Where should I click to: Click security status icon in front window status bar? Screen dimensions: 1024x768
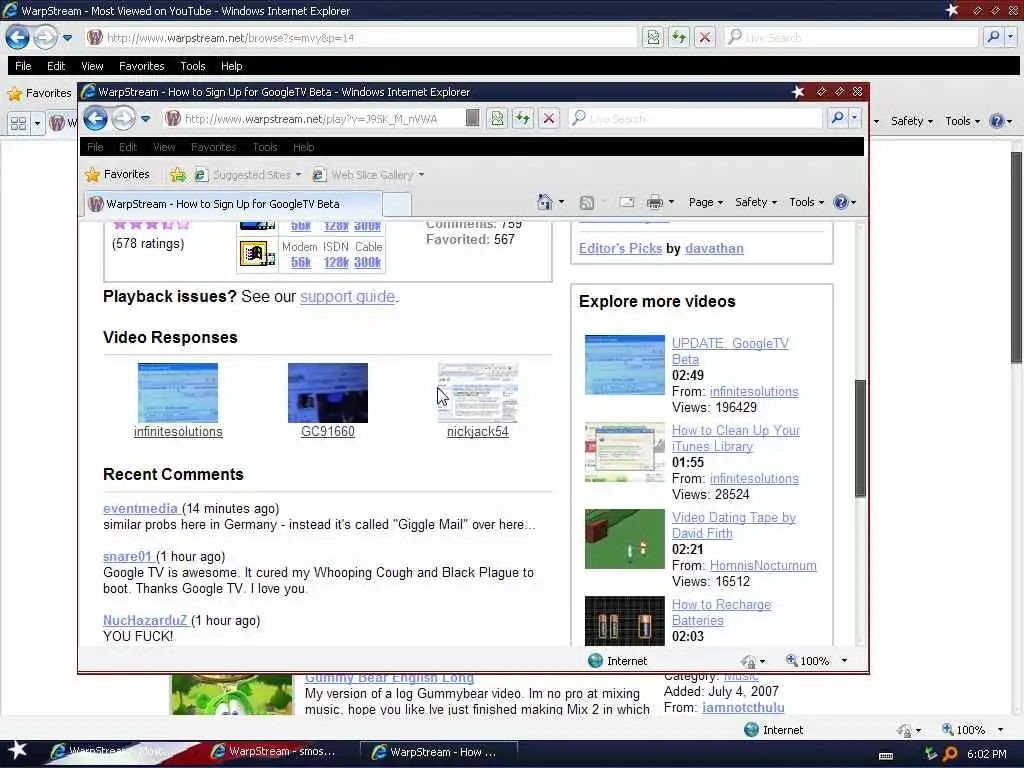tap(748, 661)
